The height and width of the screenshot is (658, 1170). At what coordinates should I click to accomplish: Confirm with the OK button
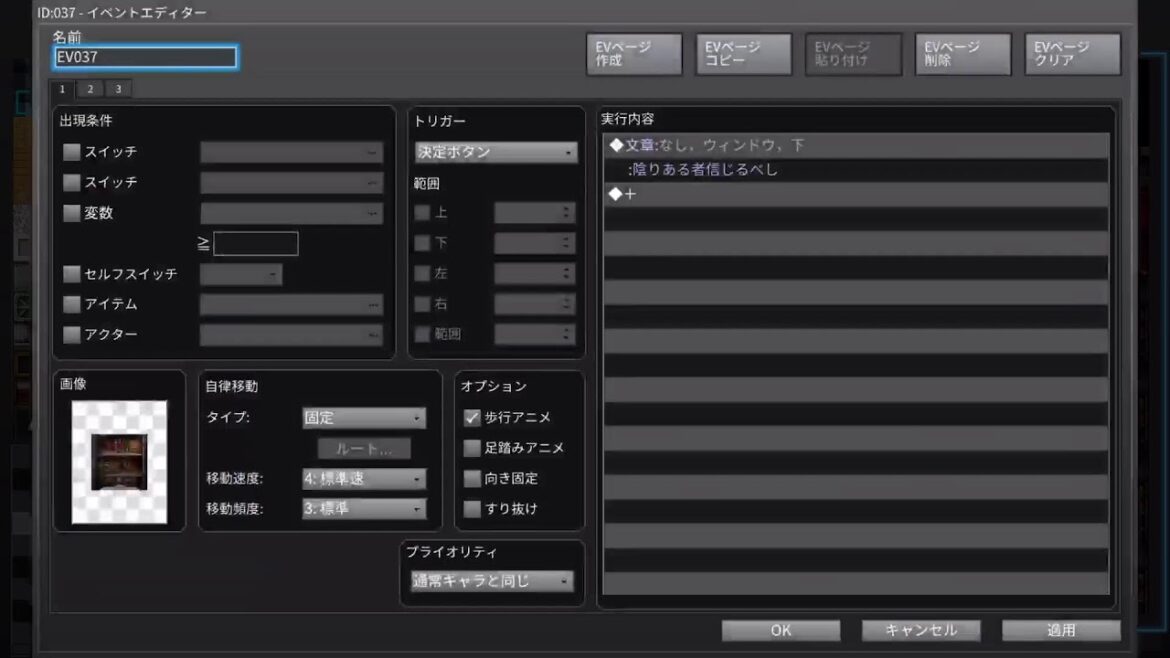[781, 630]
